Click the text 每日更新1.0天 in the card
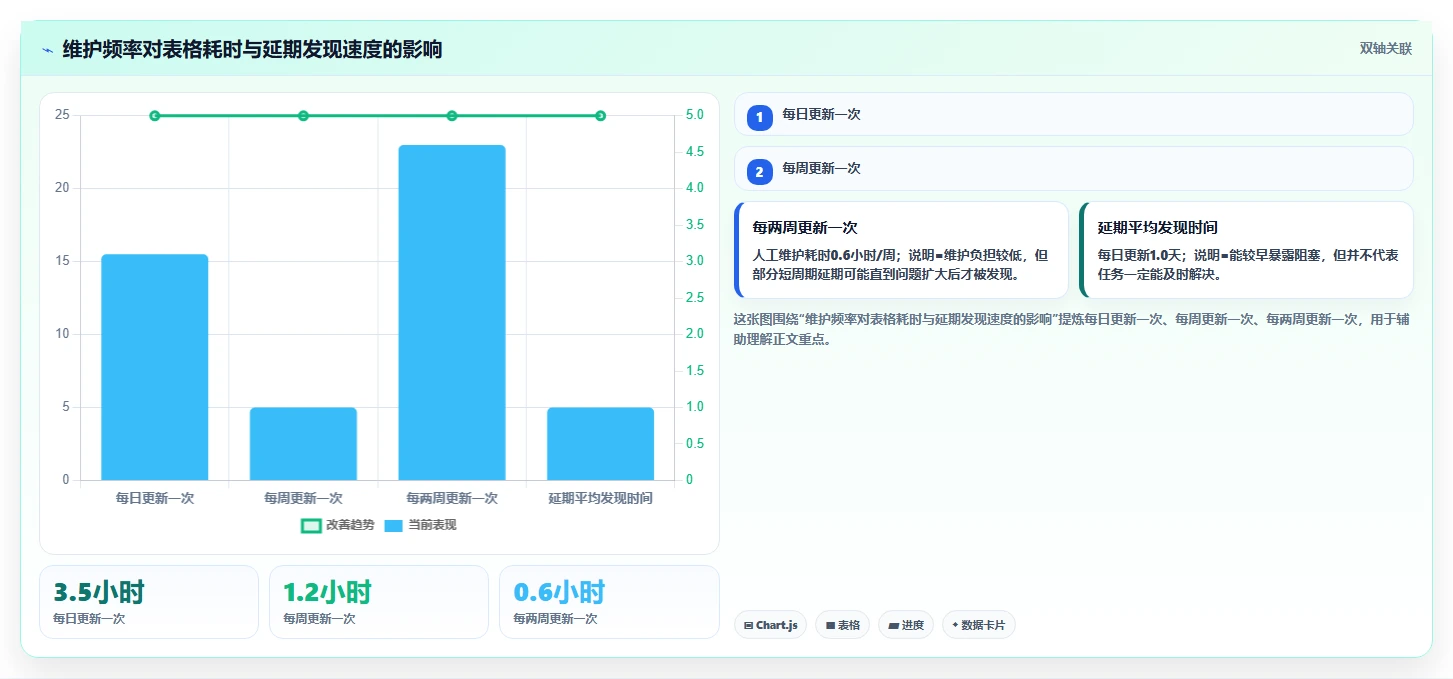 pos(1137,255)
